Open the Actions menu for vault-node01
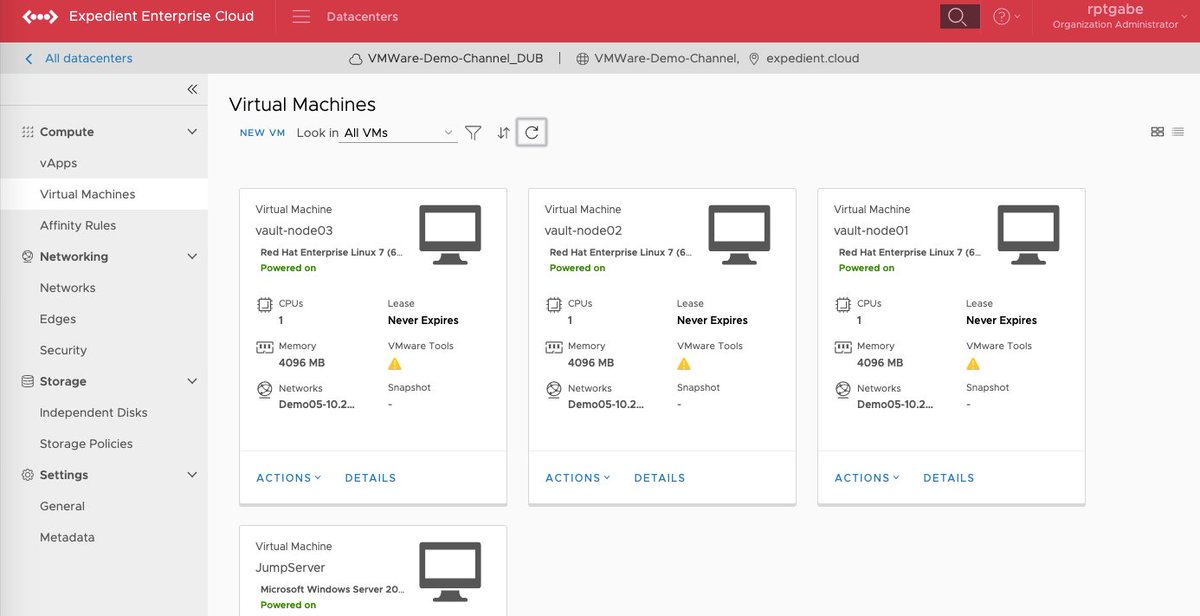 (866, 478)
